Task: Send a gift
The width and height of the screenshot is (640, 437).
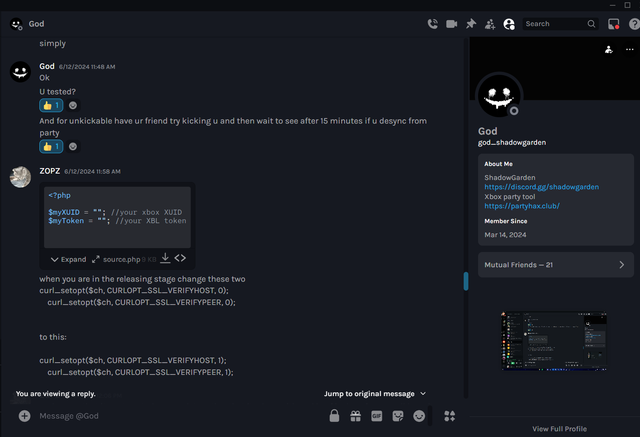Action: pos(356,416)
